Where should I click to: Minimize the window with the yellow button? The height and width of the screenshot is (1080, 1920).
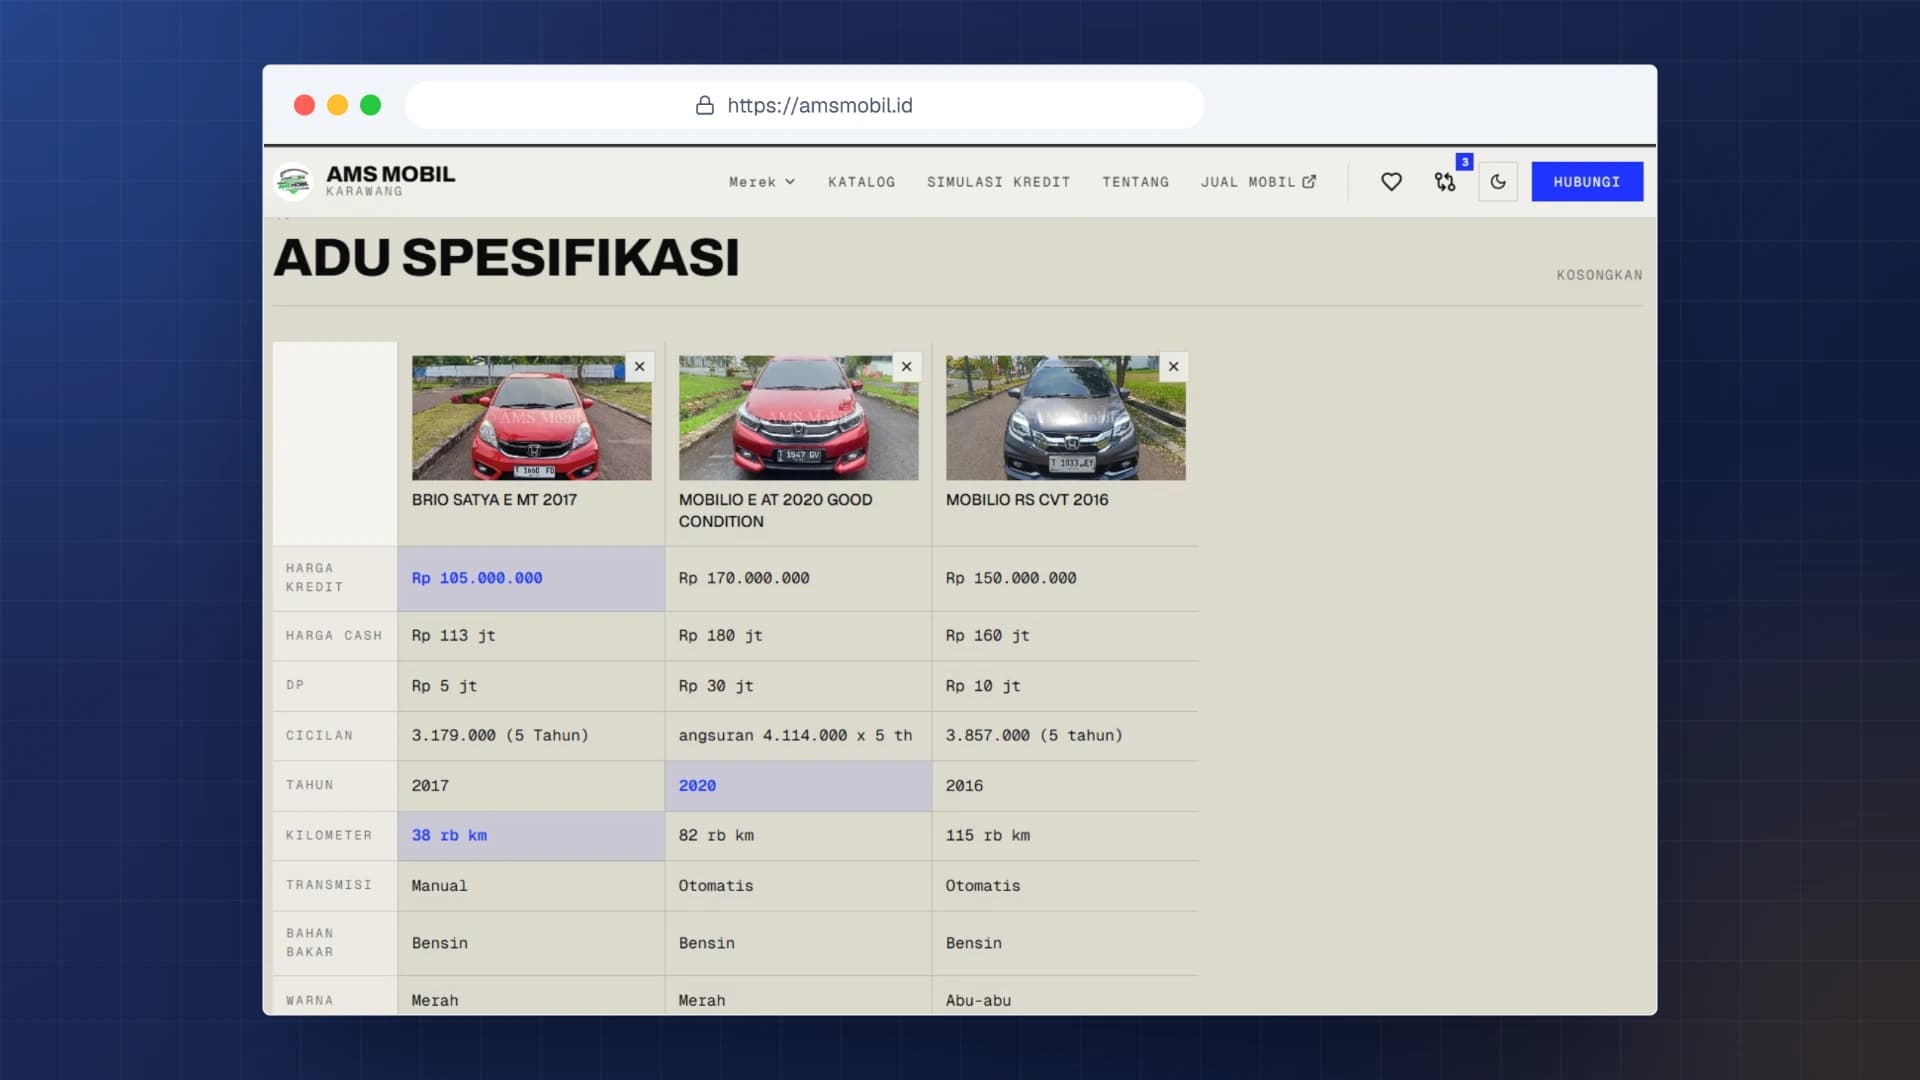[338, 105]
